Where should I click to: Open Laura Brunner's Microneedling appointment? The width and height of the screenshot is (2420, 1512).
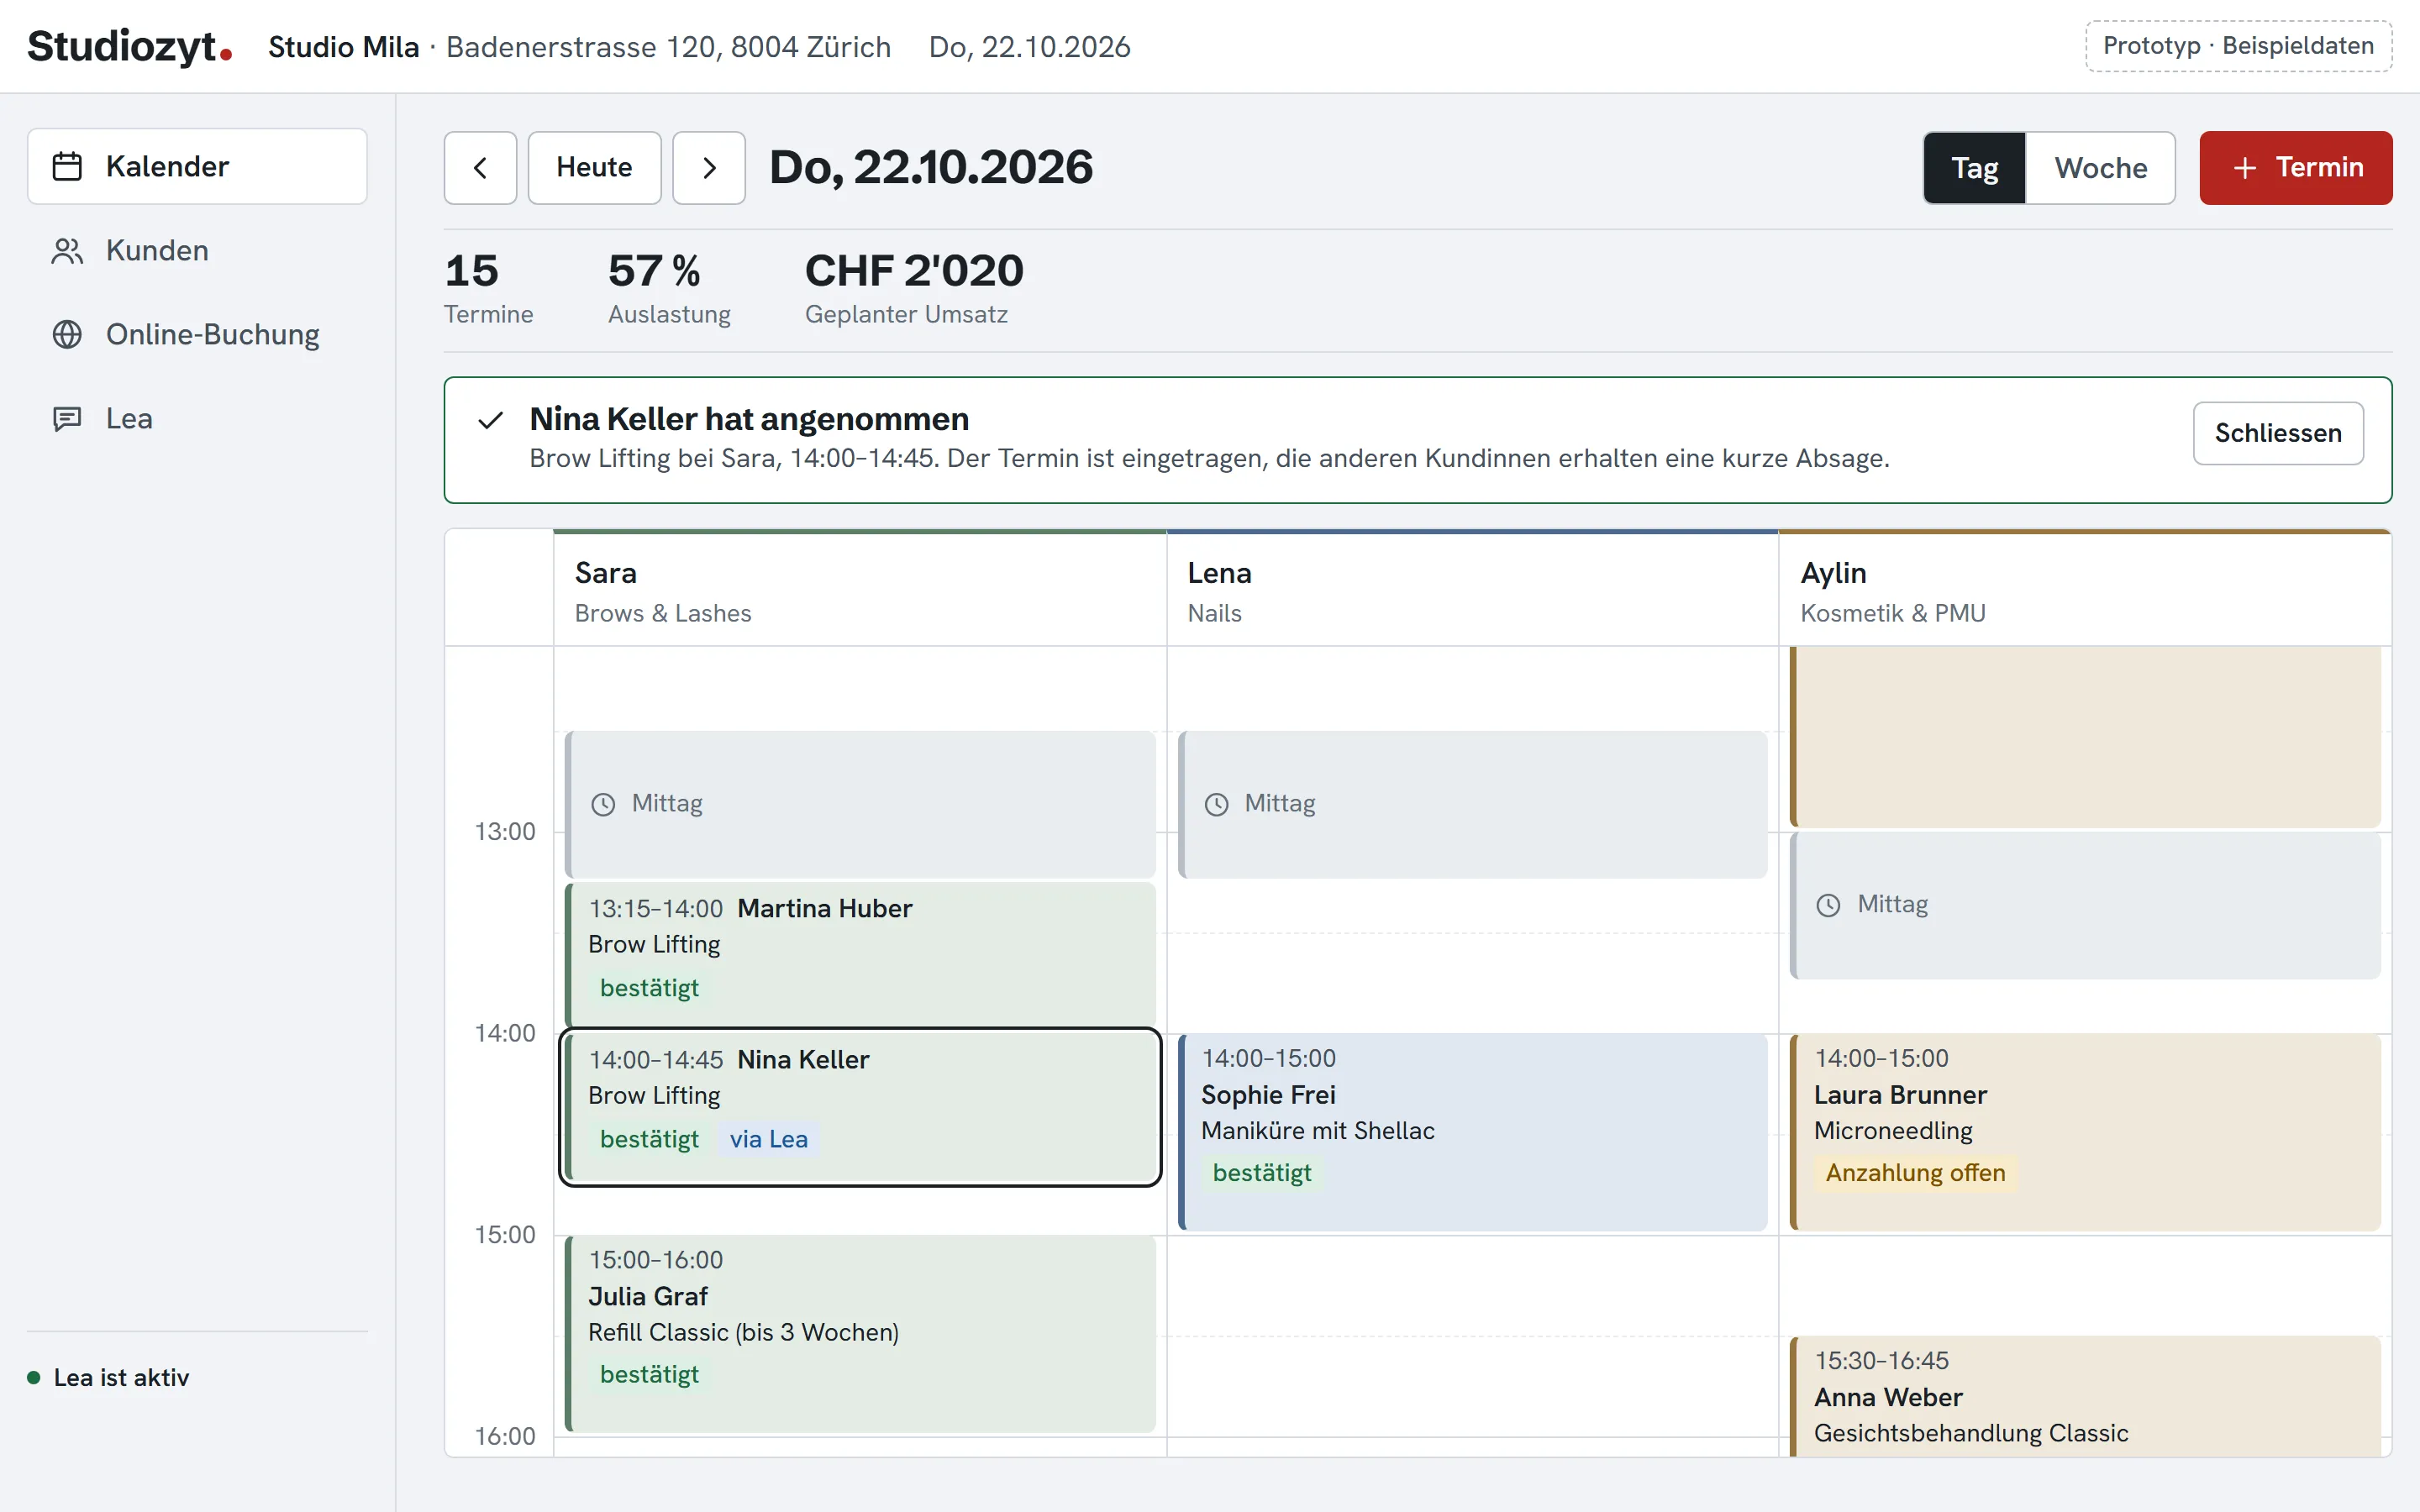tap(2085, 1132)
